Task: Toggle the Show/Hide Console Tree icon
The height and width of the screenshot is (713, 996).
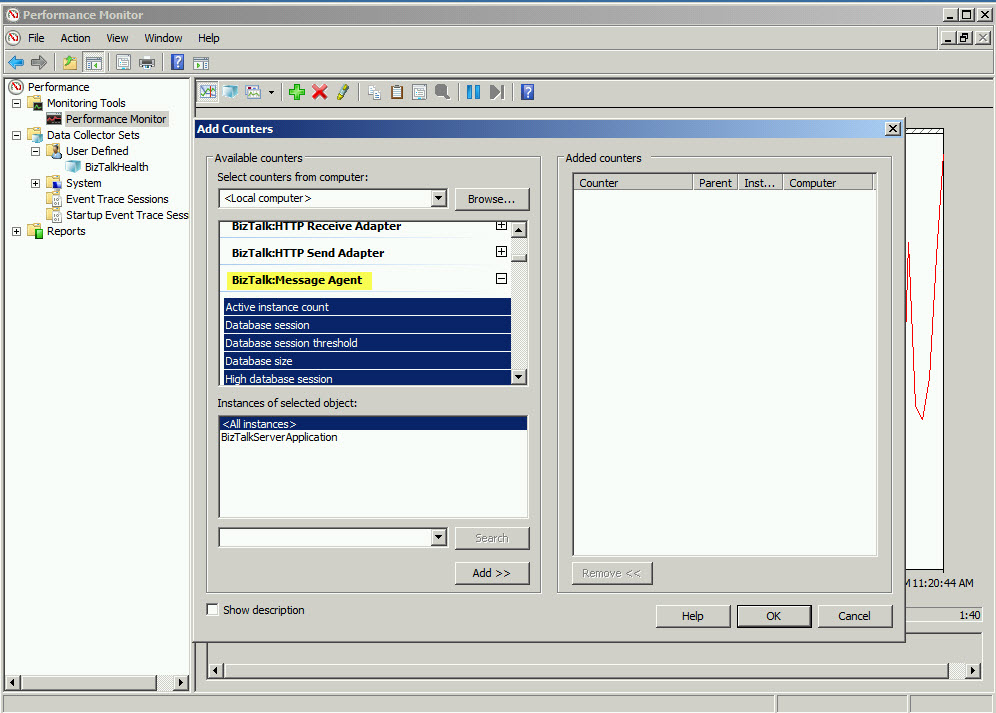Action: (93, 62)
